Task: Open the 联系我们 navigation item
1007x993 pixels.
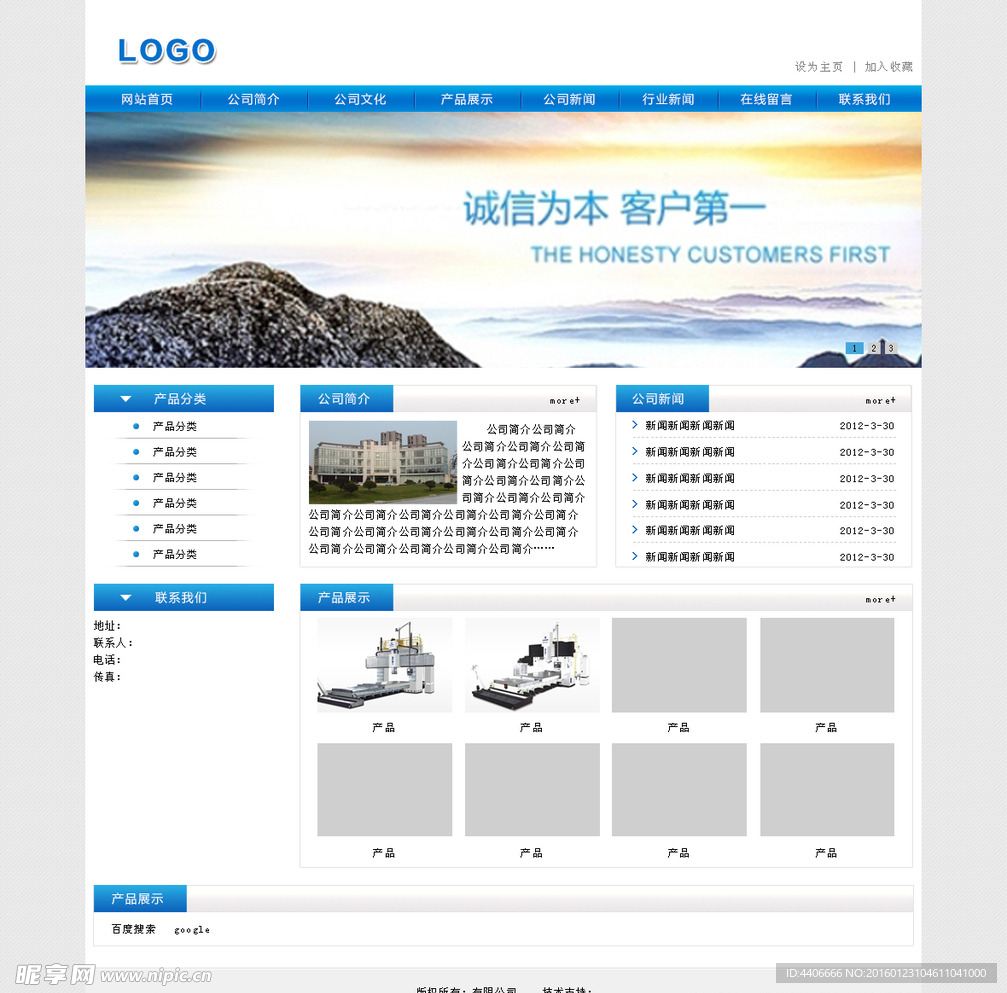Action: coord(864,99)
